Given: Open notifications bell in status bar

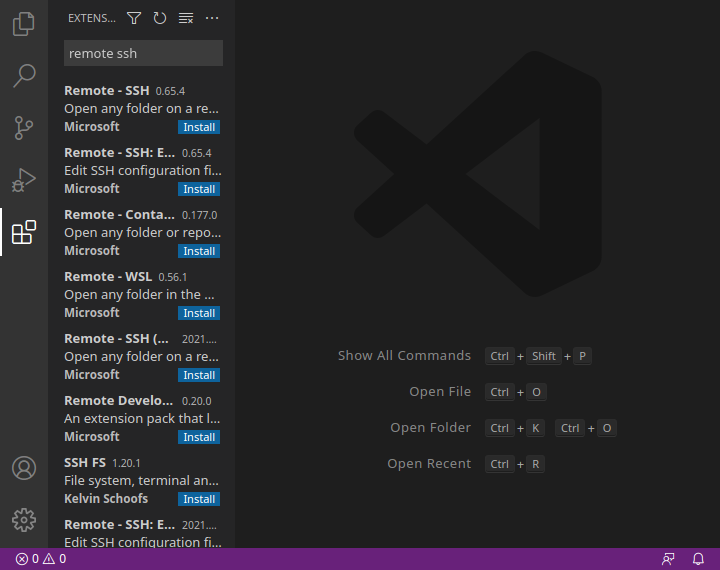Looking at the screenshot, I should click(698, 559).
